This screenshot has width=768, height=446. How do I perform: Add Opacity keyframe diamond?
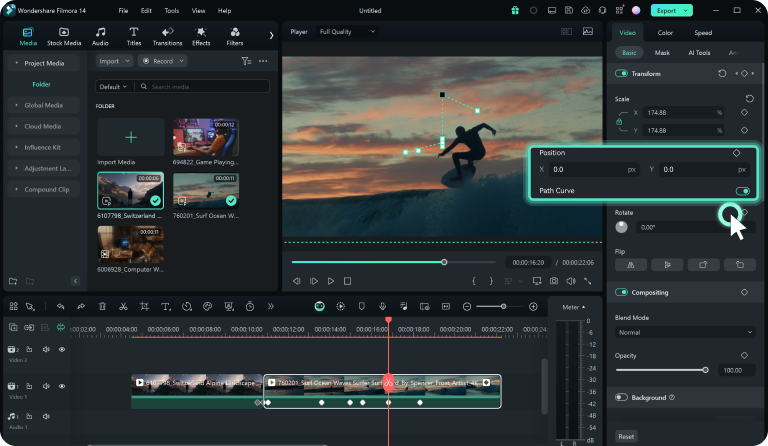click(x=744, y=355)
